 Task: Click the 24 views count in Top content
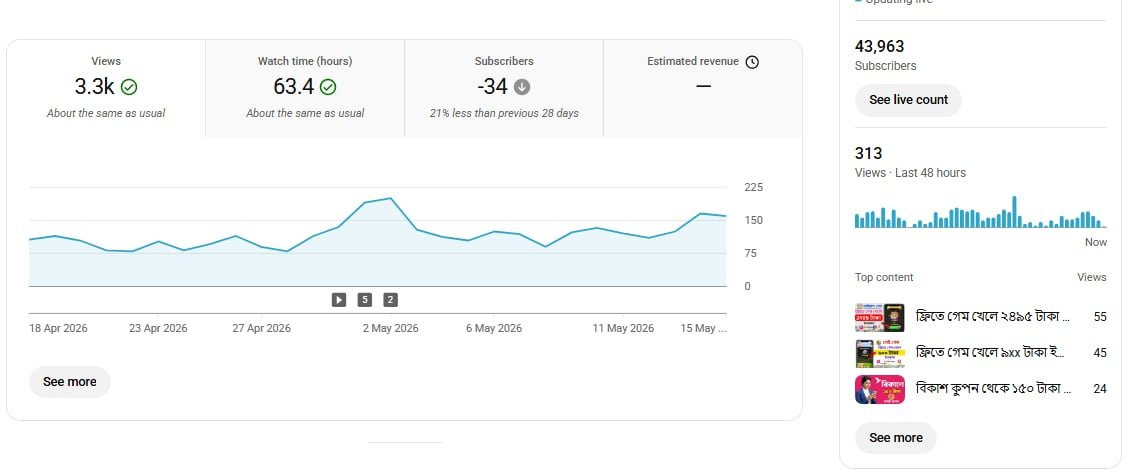[x=1100, y=389]
